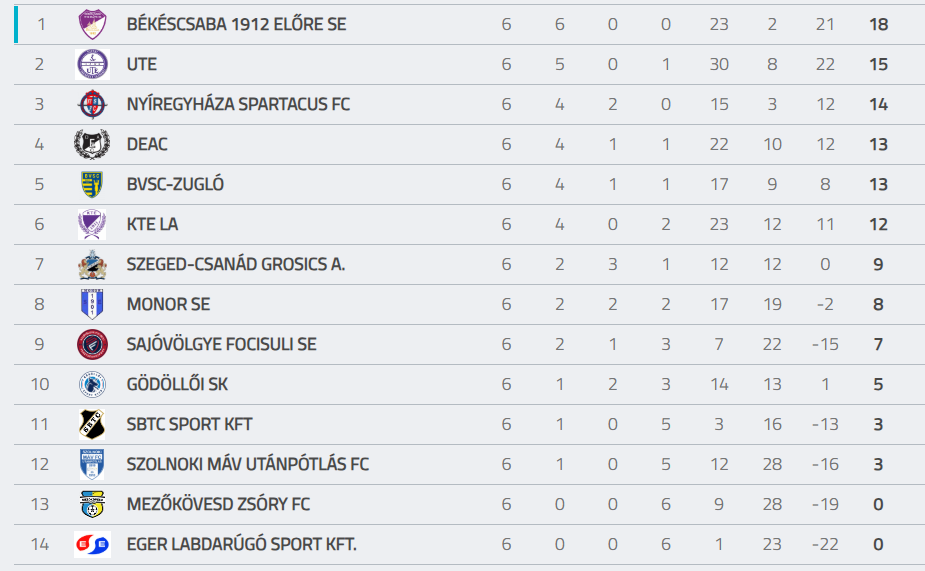Image resolution: width=925 pixels, height=571 pixels.
Task: Open the BVSC-Zugló crest icon
Action: [x=92, y=184]
